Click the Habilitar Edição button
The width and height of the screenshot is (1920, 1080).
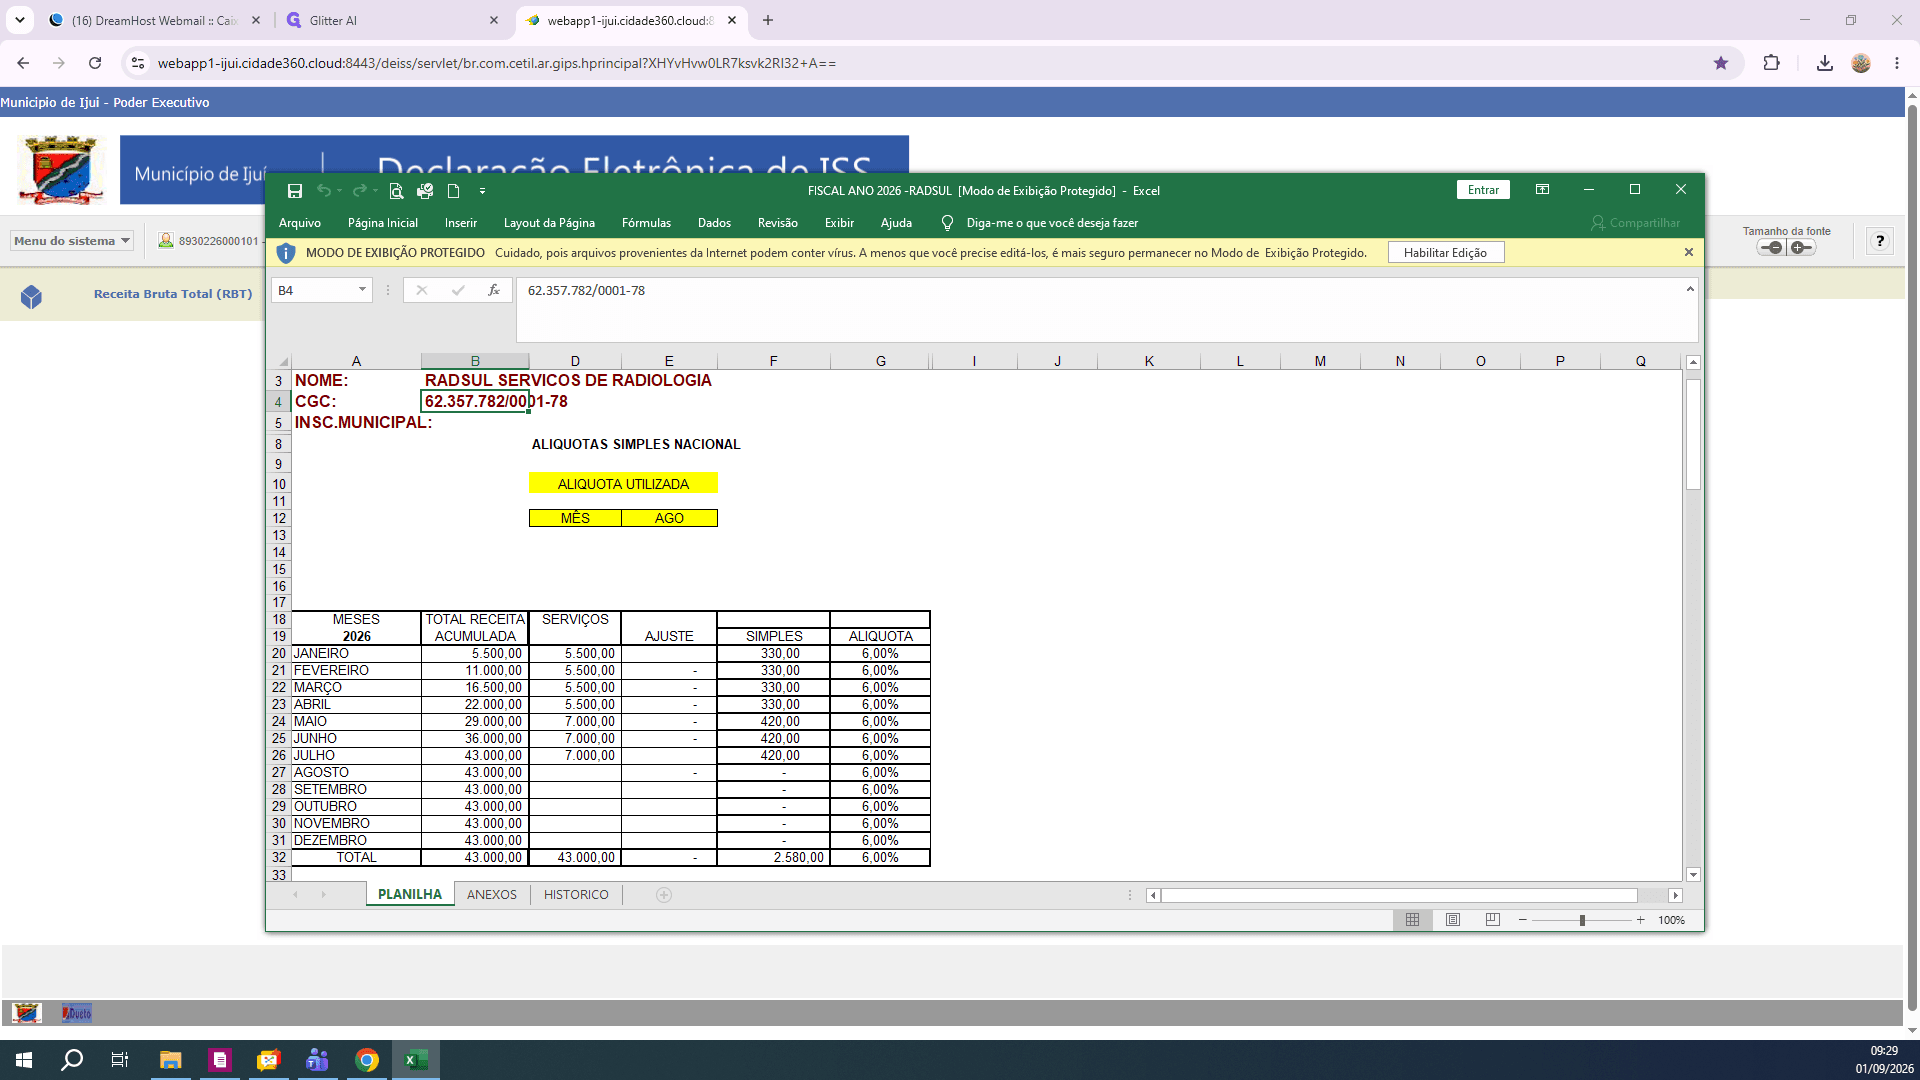(x=1445, y=253)
